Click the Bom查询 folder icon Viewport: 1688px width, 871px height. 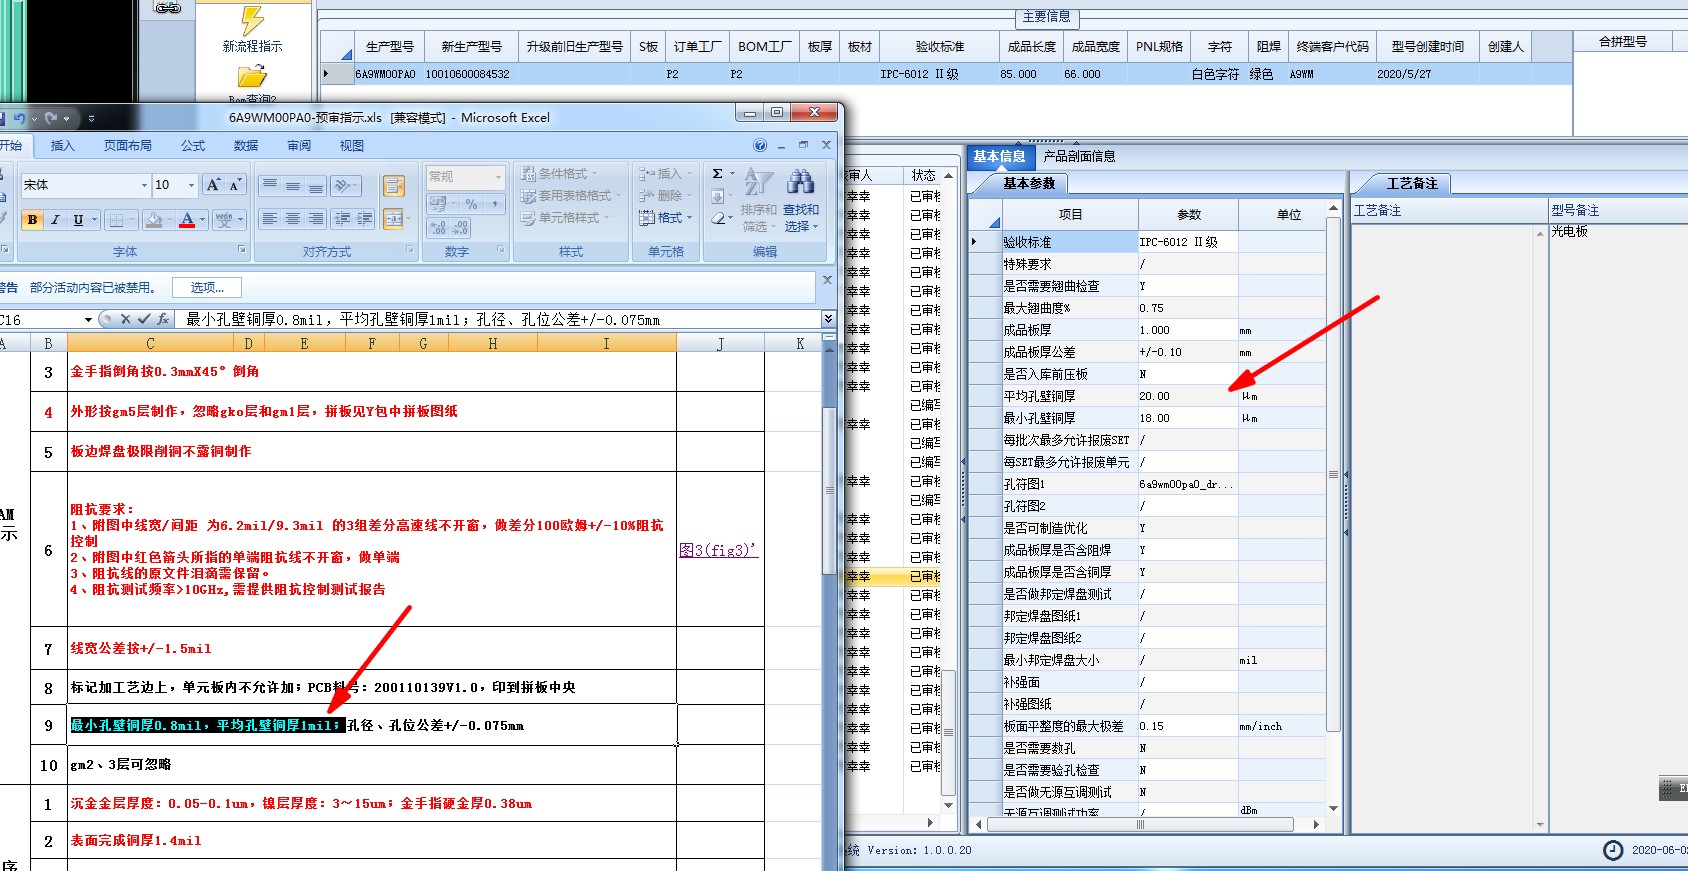pyautogui.click(x=252, y=77)
